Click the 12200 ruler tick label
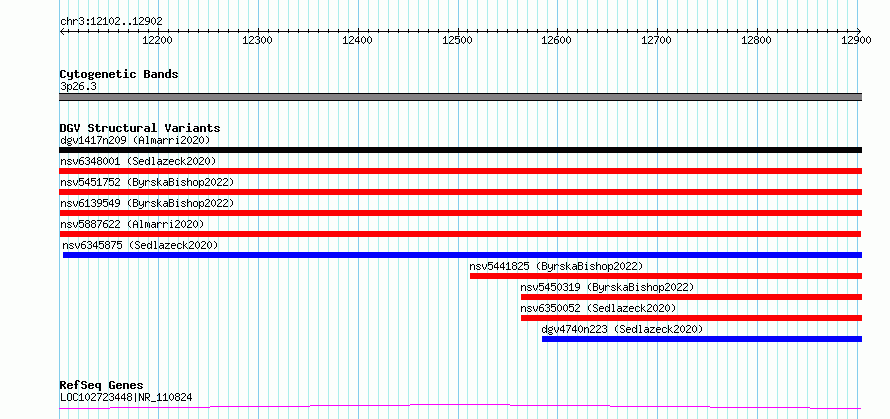 (x=157, y=40)
